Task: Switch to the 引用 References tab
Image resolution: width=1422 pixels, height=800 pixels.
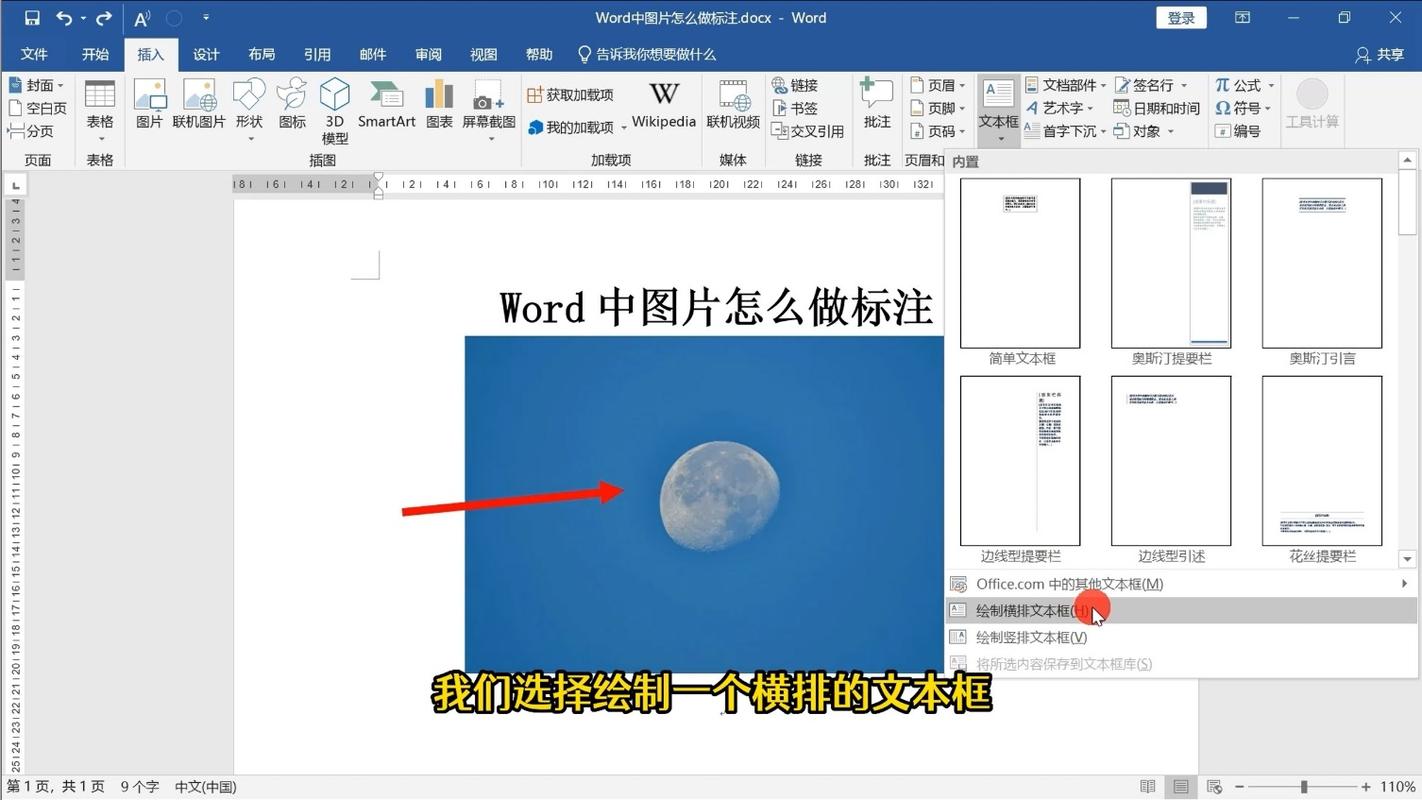Action: point(317,55)
